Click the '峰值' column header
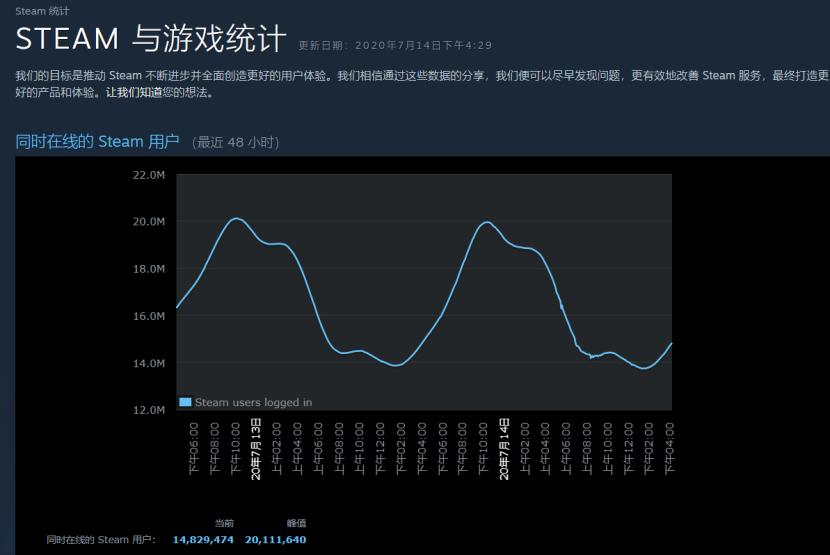The image size is (830, 555). 296,523
